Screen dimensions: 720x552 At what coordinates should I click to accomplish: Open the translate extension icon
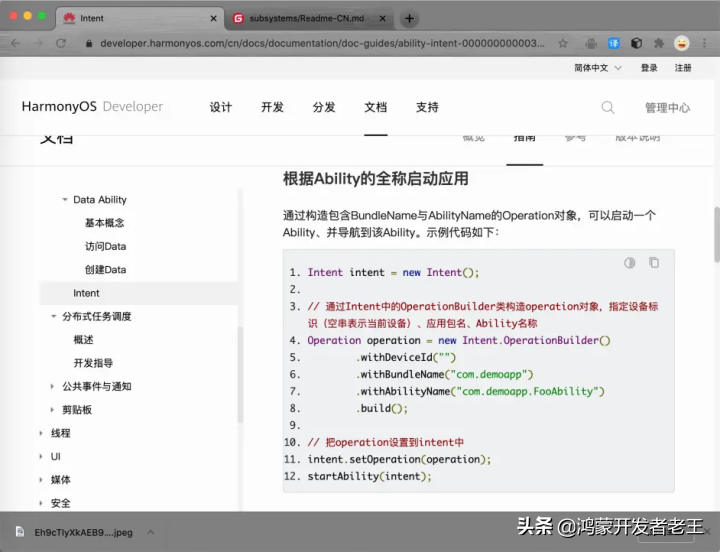(613, 43)
